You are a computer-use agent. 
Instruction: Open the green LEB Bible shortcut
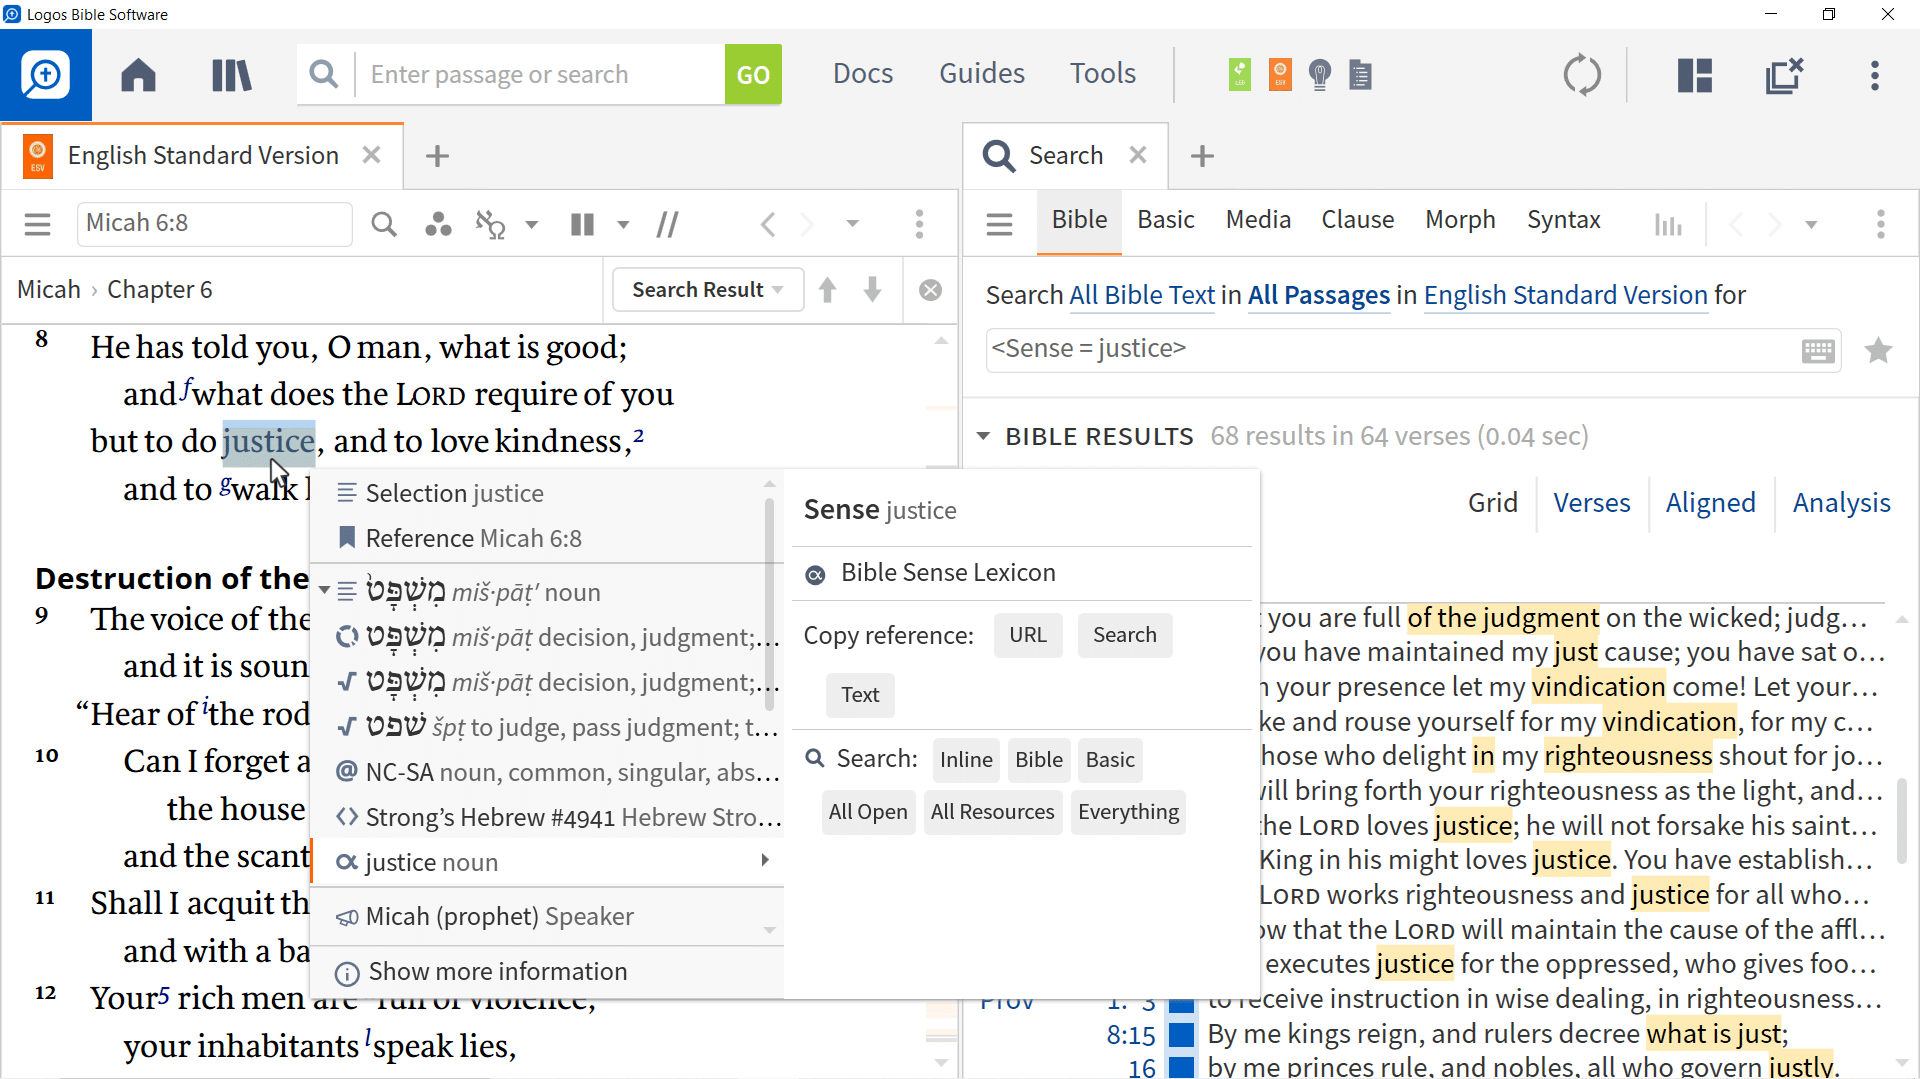tap(1240, 74)
